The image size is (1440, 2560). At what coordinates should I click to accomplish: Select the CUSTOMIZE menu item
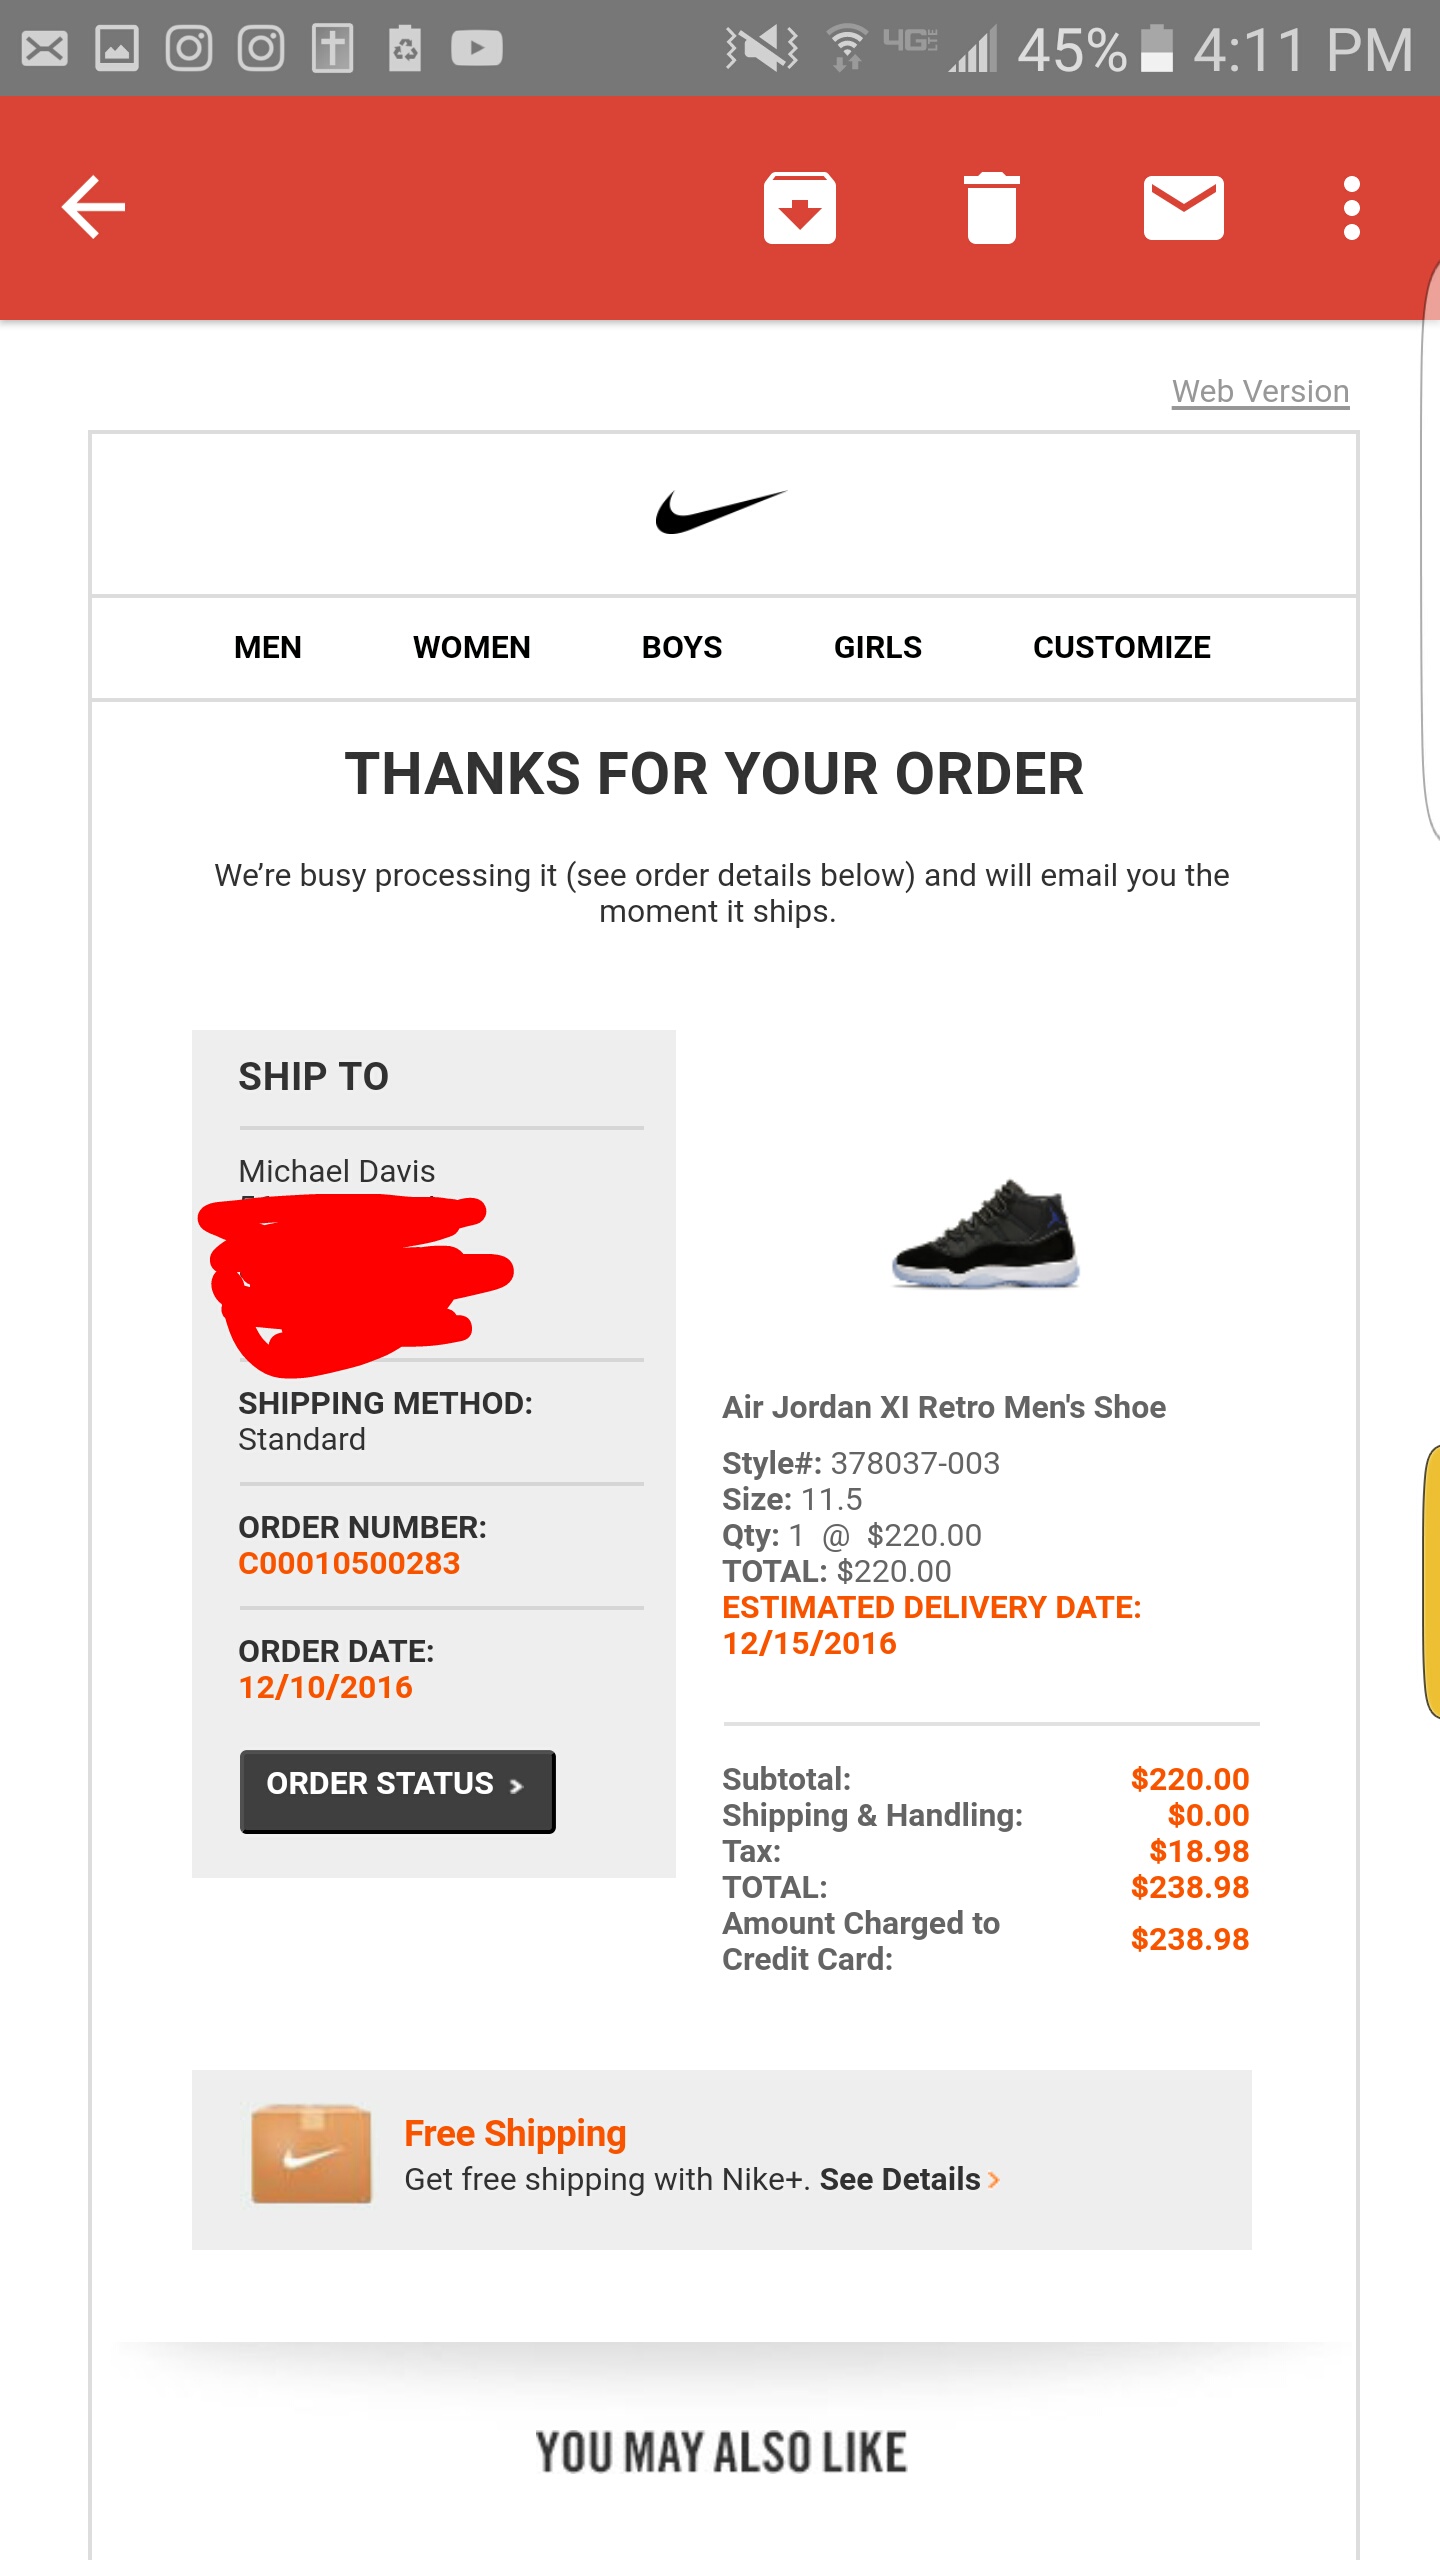click(1121, 647)
